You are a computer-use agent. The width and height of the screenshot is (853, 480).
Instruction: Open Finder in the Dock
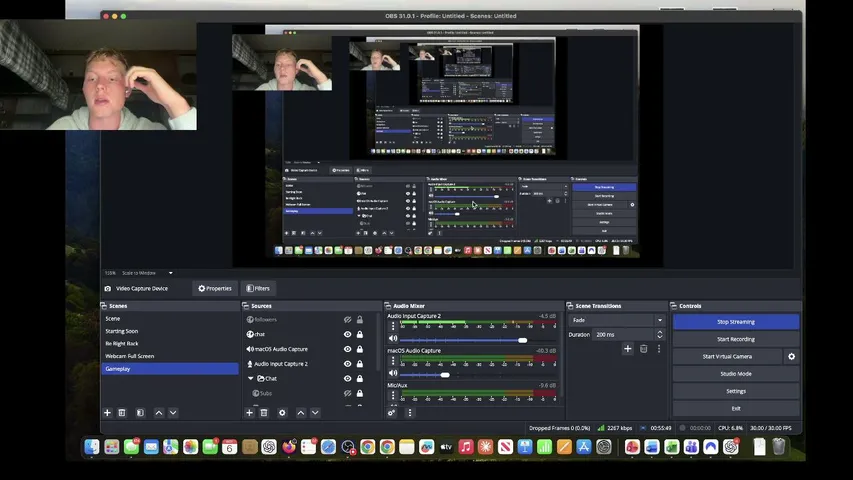(x=92, y=447)
